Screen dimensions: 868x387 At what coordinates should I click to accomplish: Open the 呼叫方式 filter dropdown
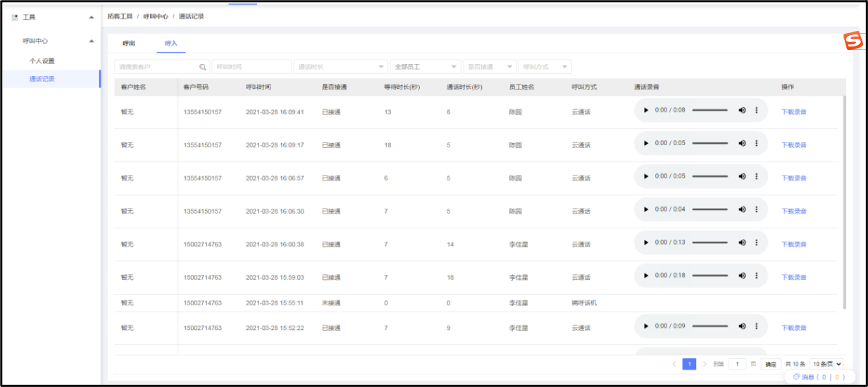click(545, 67)
